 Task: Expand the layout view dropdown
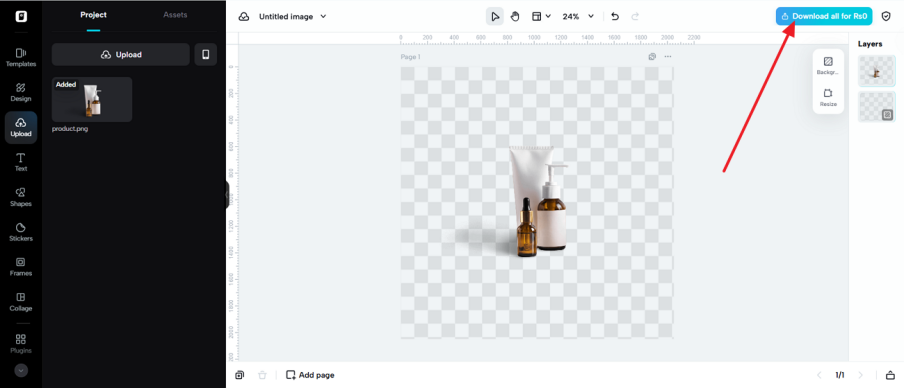pos(541,17)
